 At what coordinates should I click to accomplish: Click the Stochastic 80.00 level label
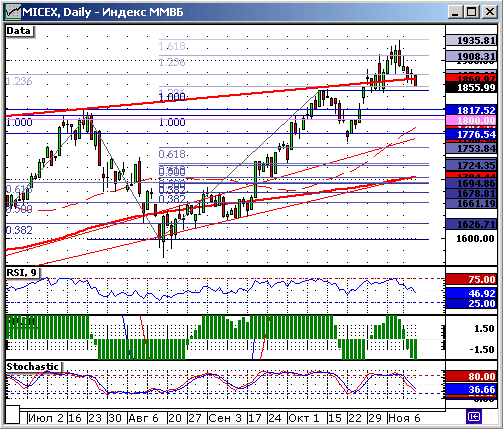471,376
